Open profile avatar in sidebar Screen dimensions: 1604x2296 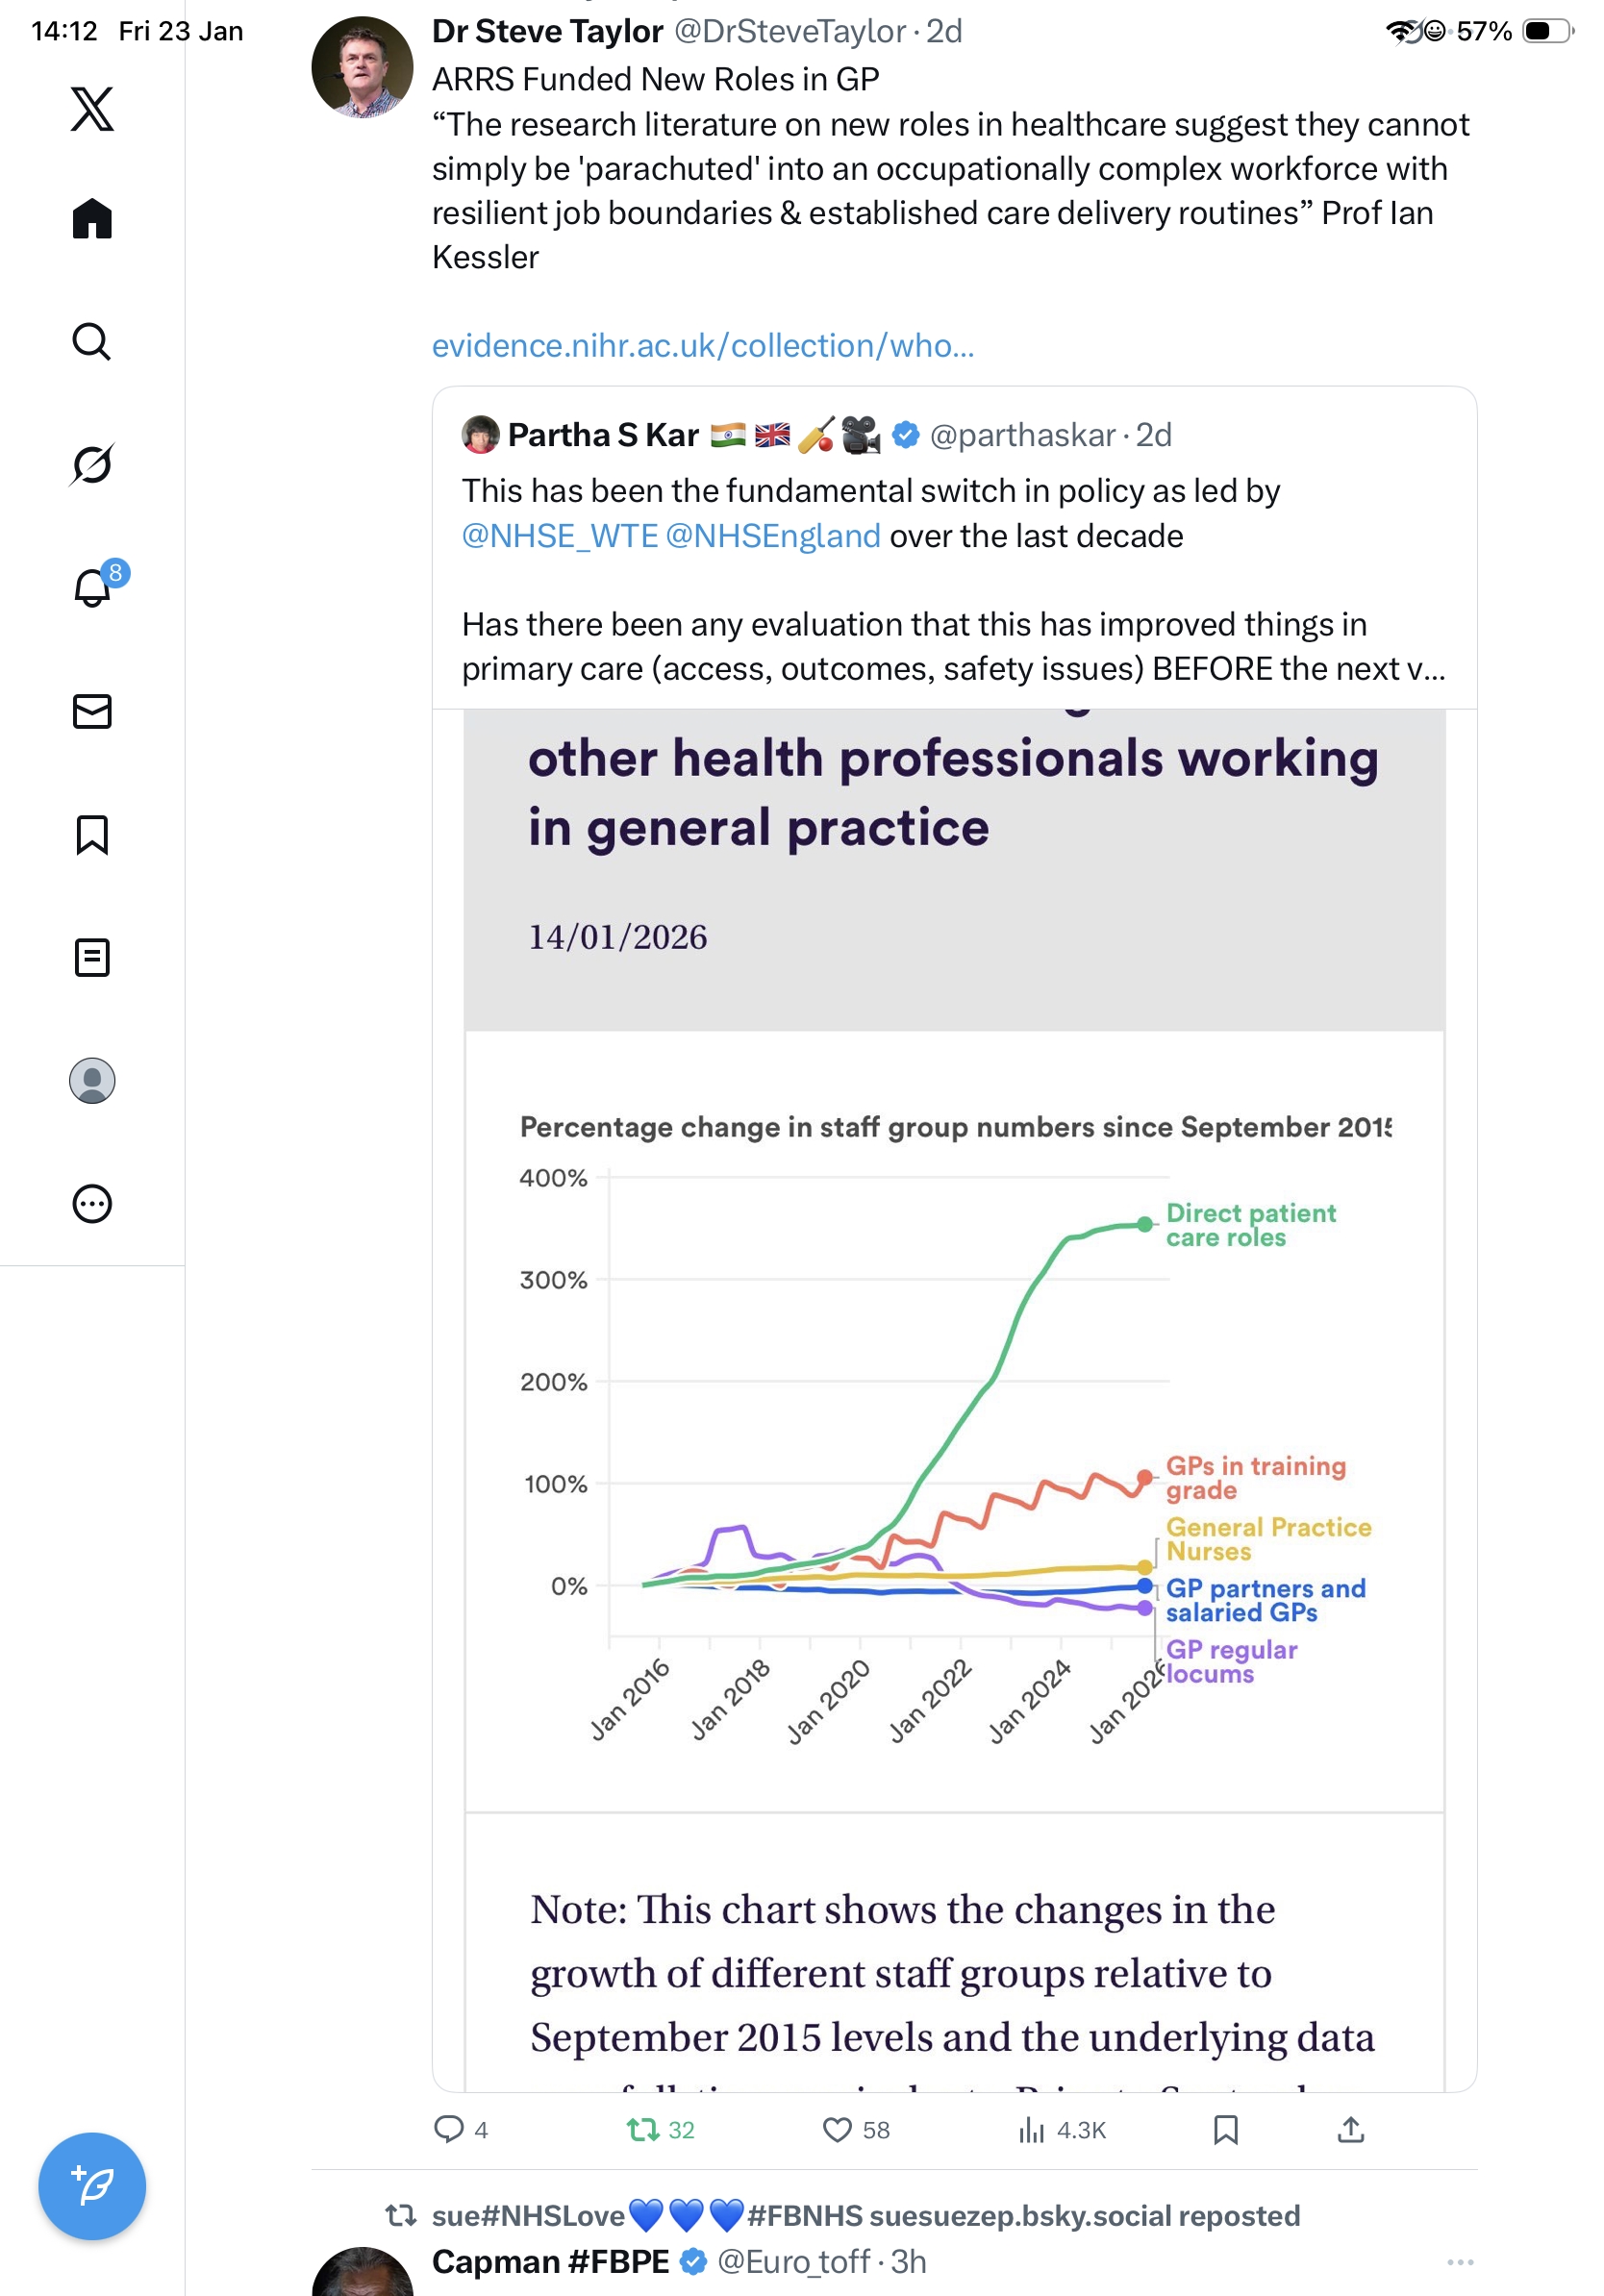coord(92,1080)
